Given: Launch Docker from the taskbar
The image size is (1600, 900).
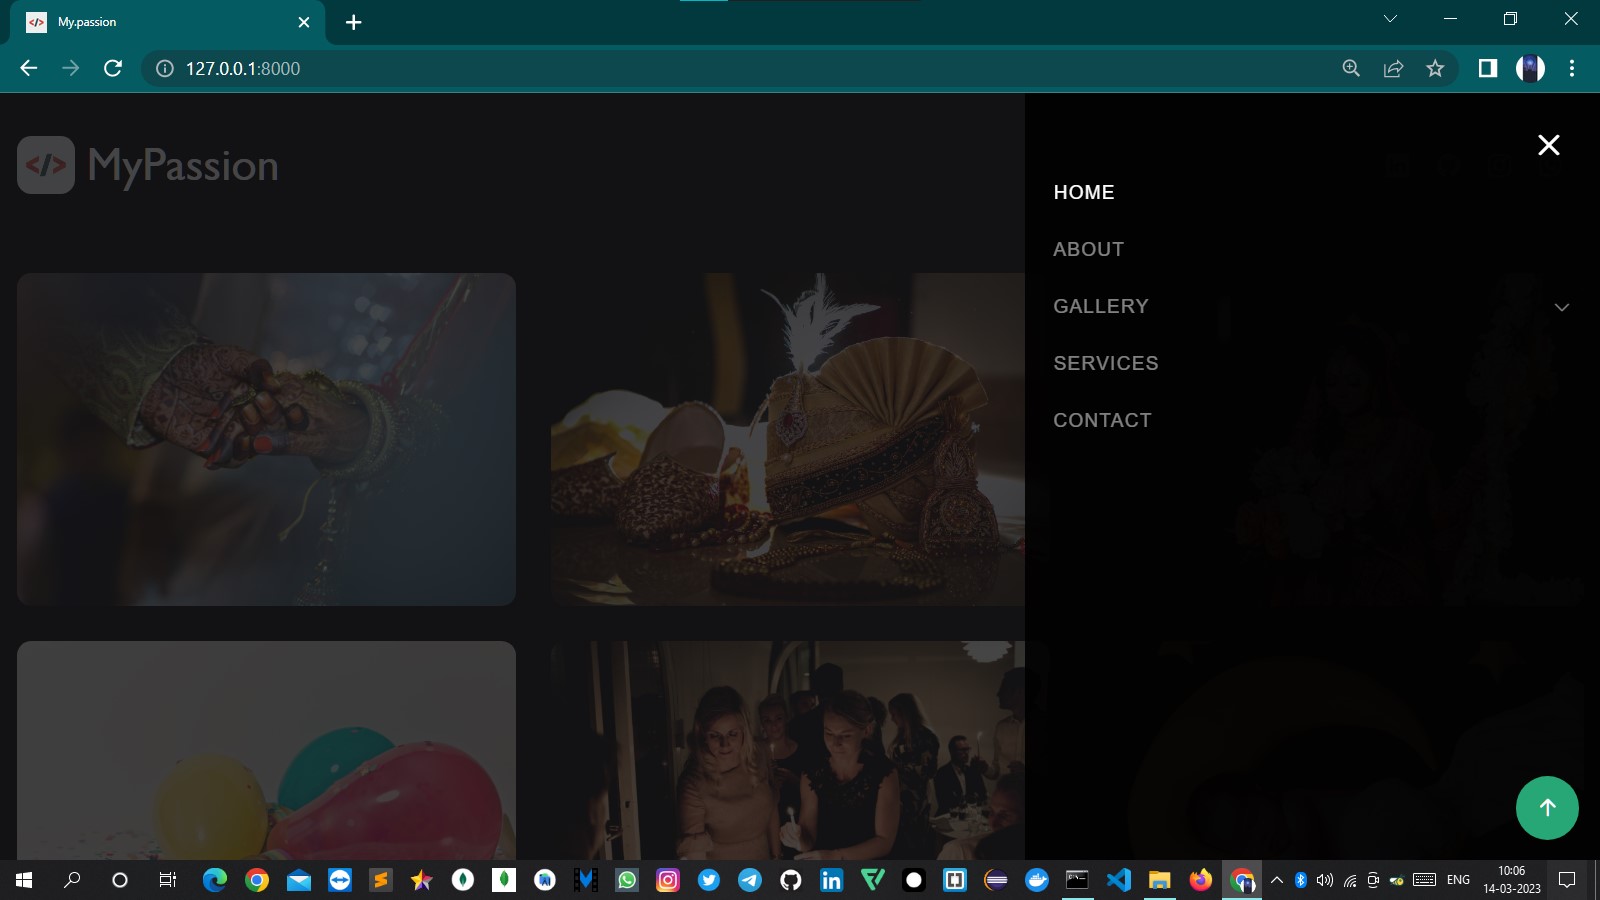Looking at the screenshot, I should [x=1036, y=881].
